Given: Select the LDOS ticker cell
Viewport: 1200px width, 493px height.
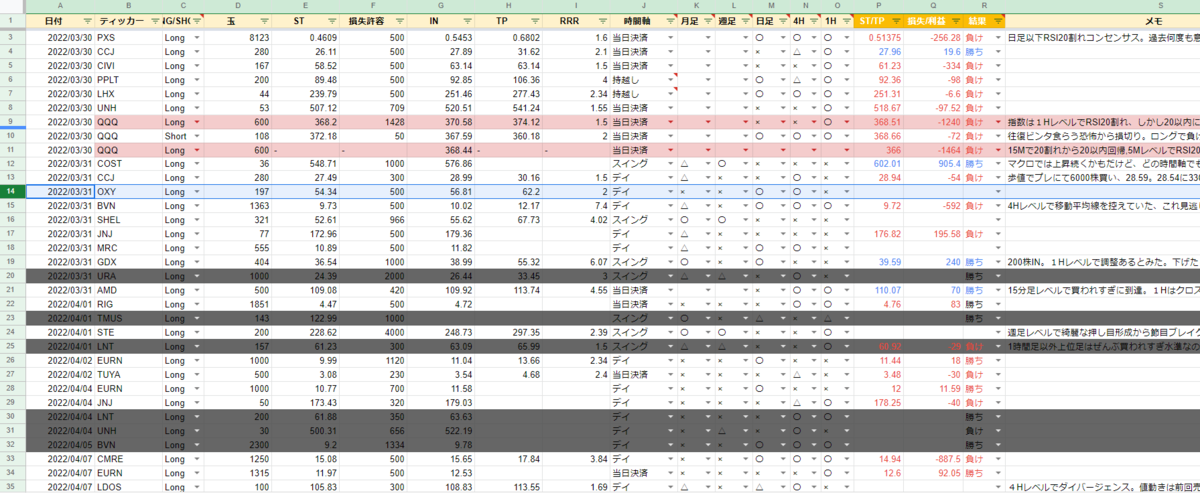Looking at the screenshot, I should (128, 485).
